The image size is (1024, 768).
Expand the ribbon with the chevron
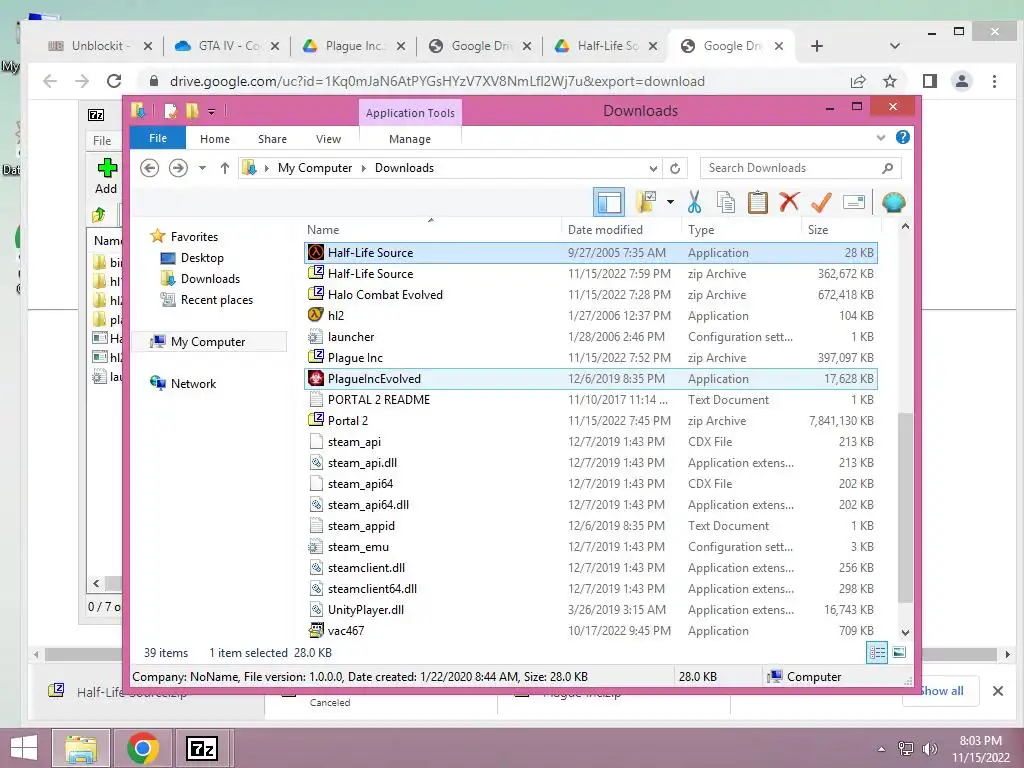[x=881, y=138]
